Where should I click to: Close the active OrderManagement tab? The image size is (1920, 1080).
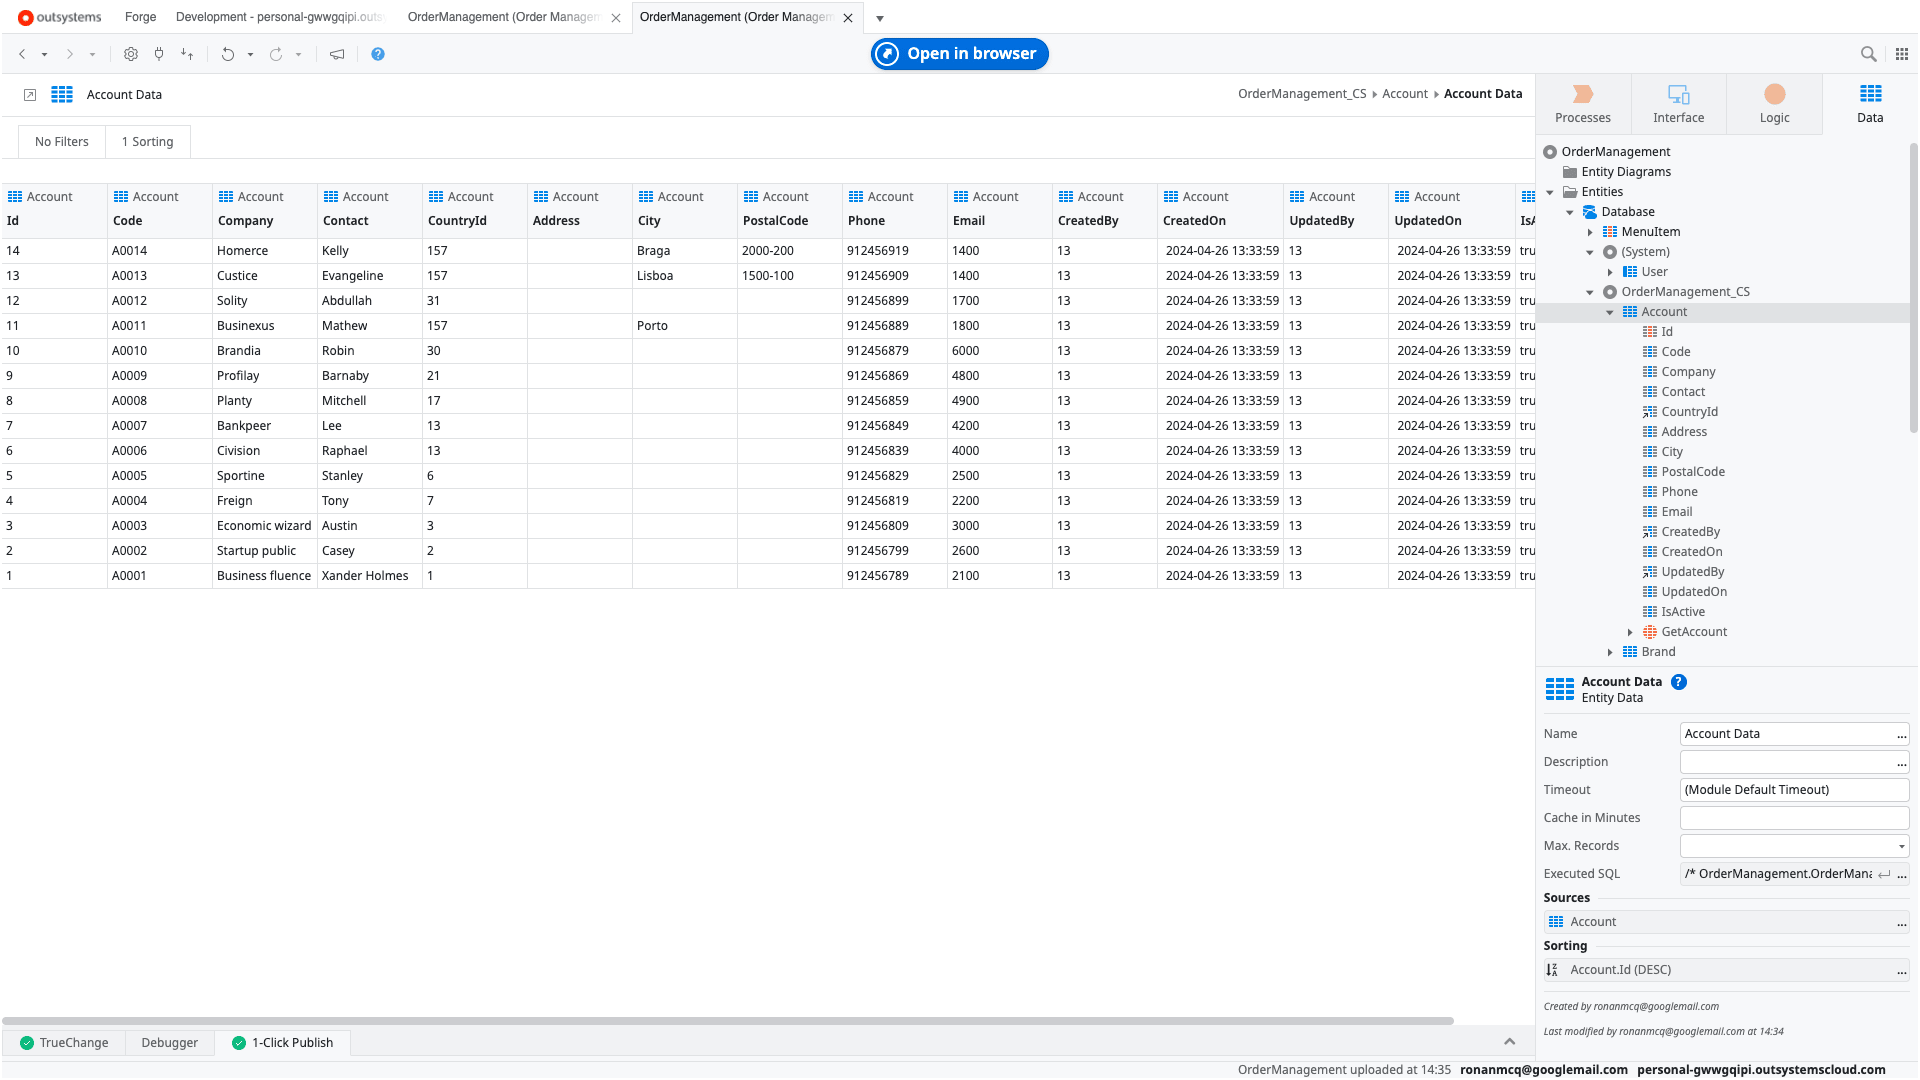(848, 18)
